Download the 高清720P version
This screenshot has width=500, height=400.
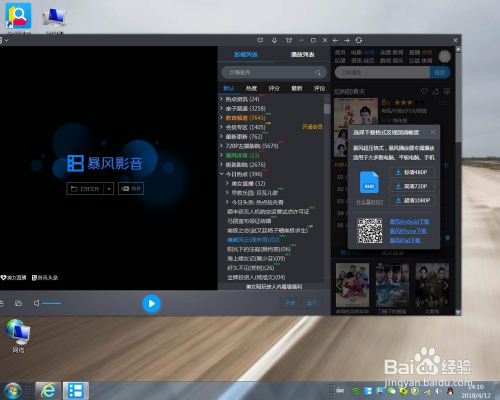pos(412,186)
